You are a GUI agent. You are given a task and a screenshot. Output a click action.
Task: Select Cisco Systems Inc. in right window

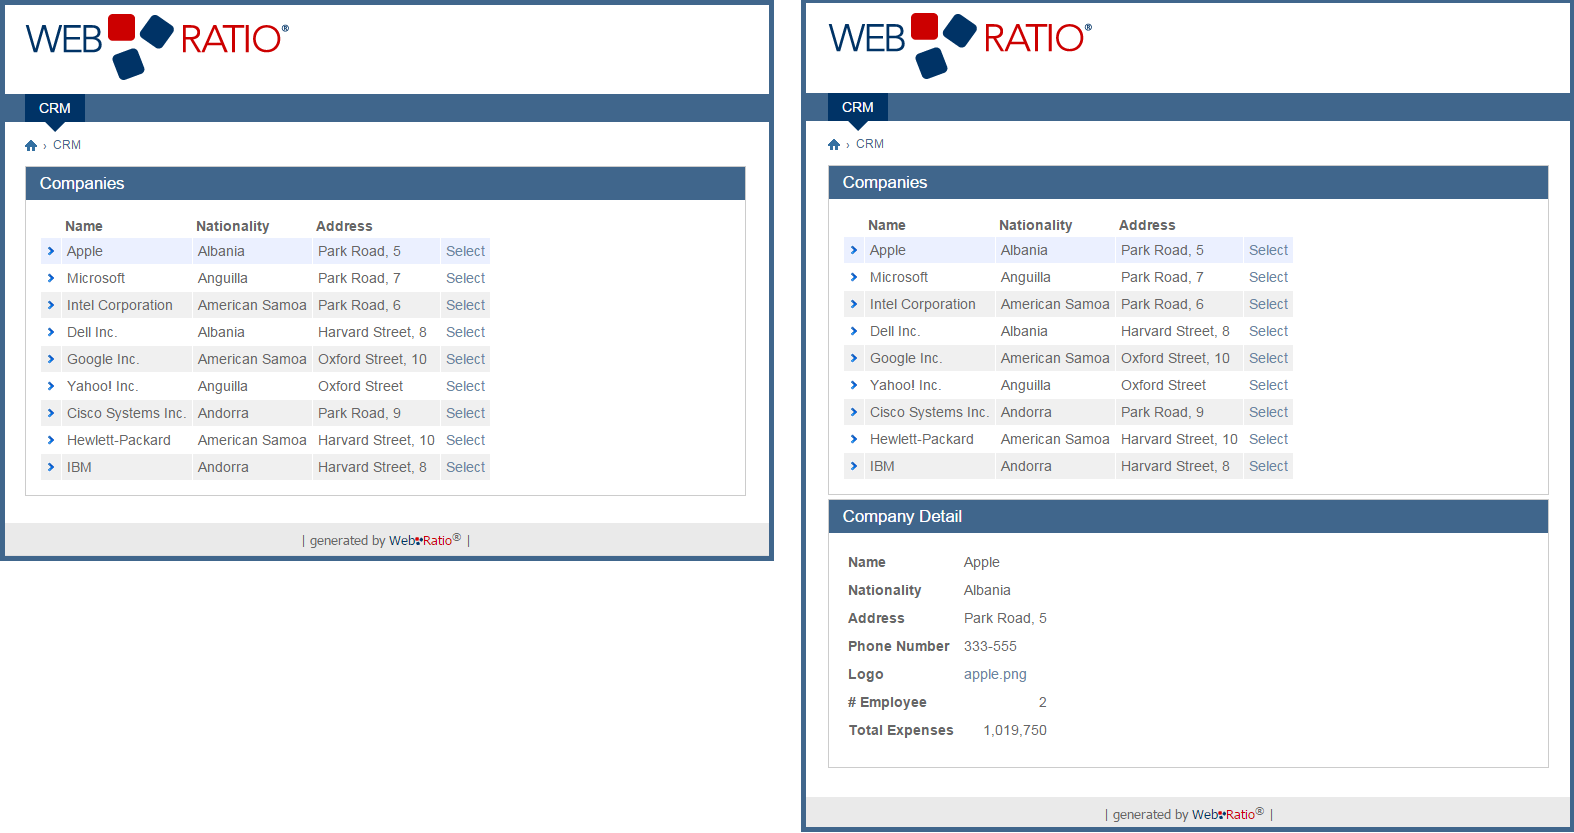[1268, 412]
